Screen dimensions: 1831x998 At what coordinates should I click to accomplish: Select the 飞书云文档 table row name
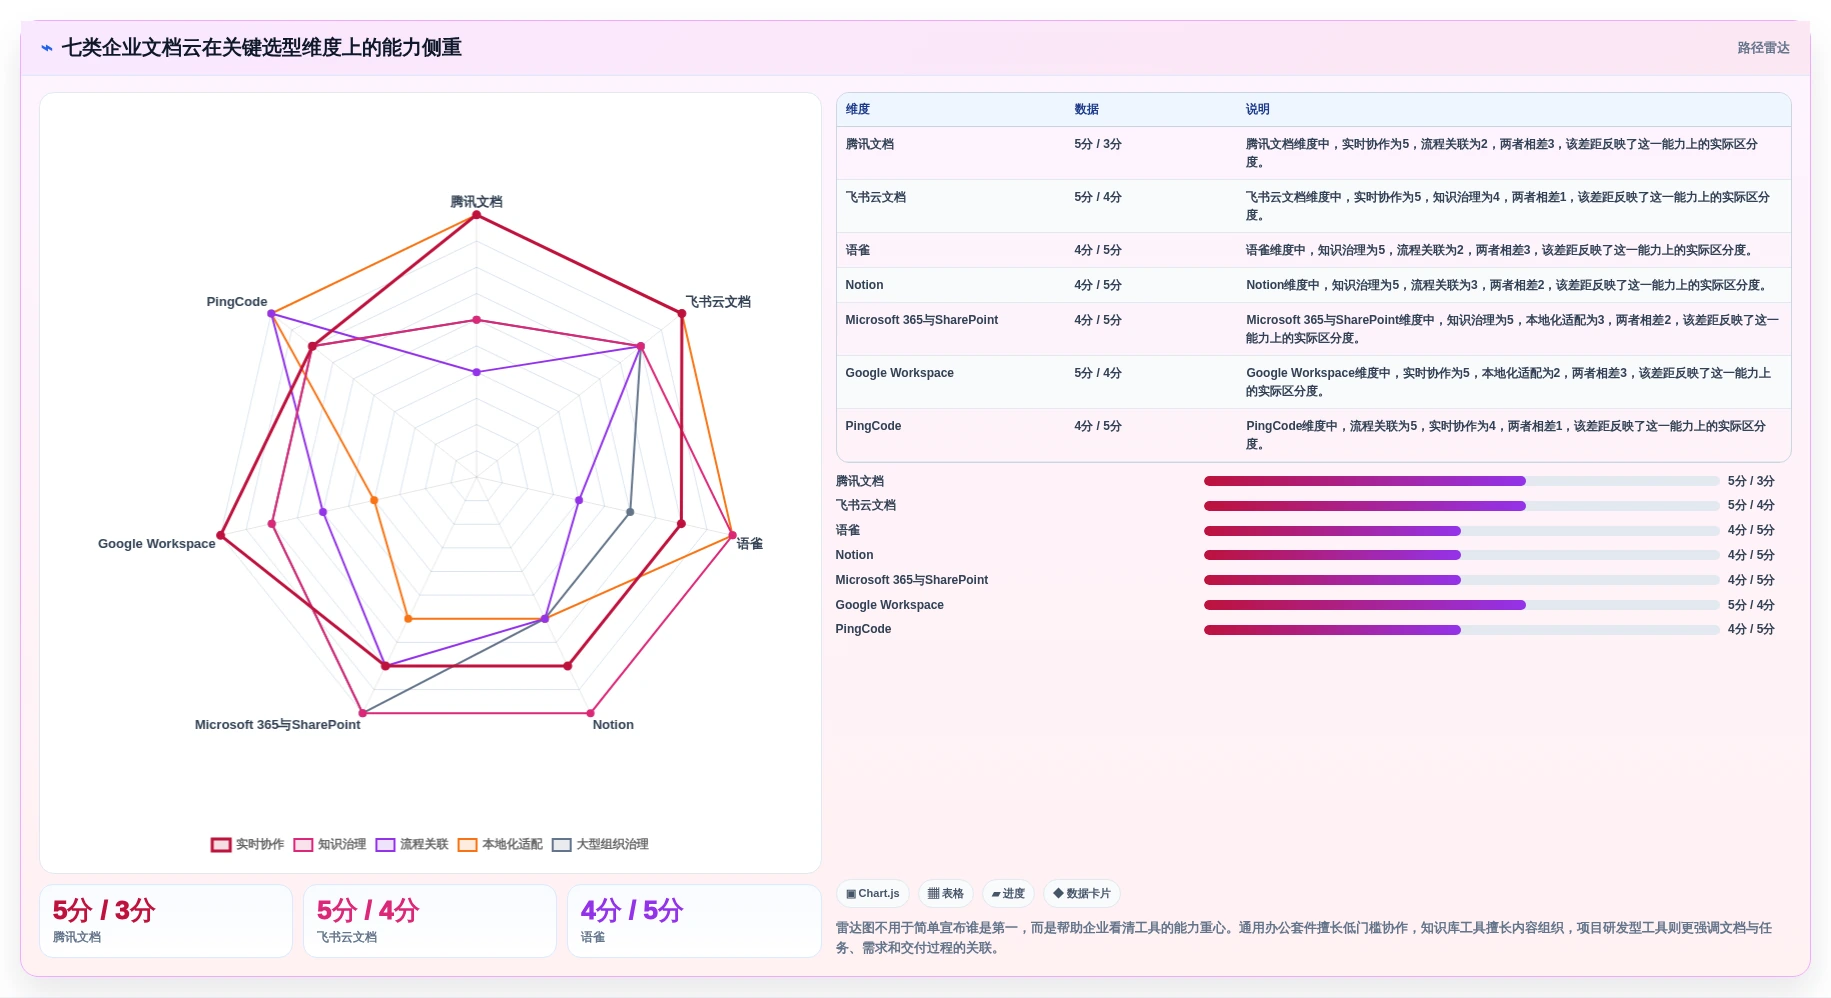[876, 197]
